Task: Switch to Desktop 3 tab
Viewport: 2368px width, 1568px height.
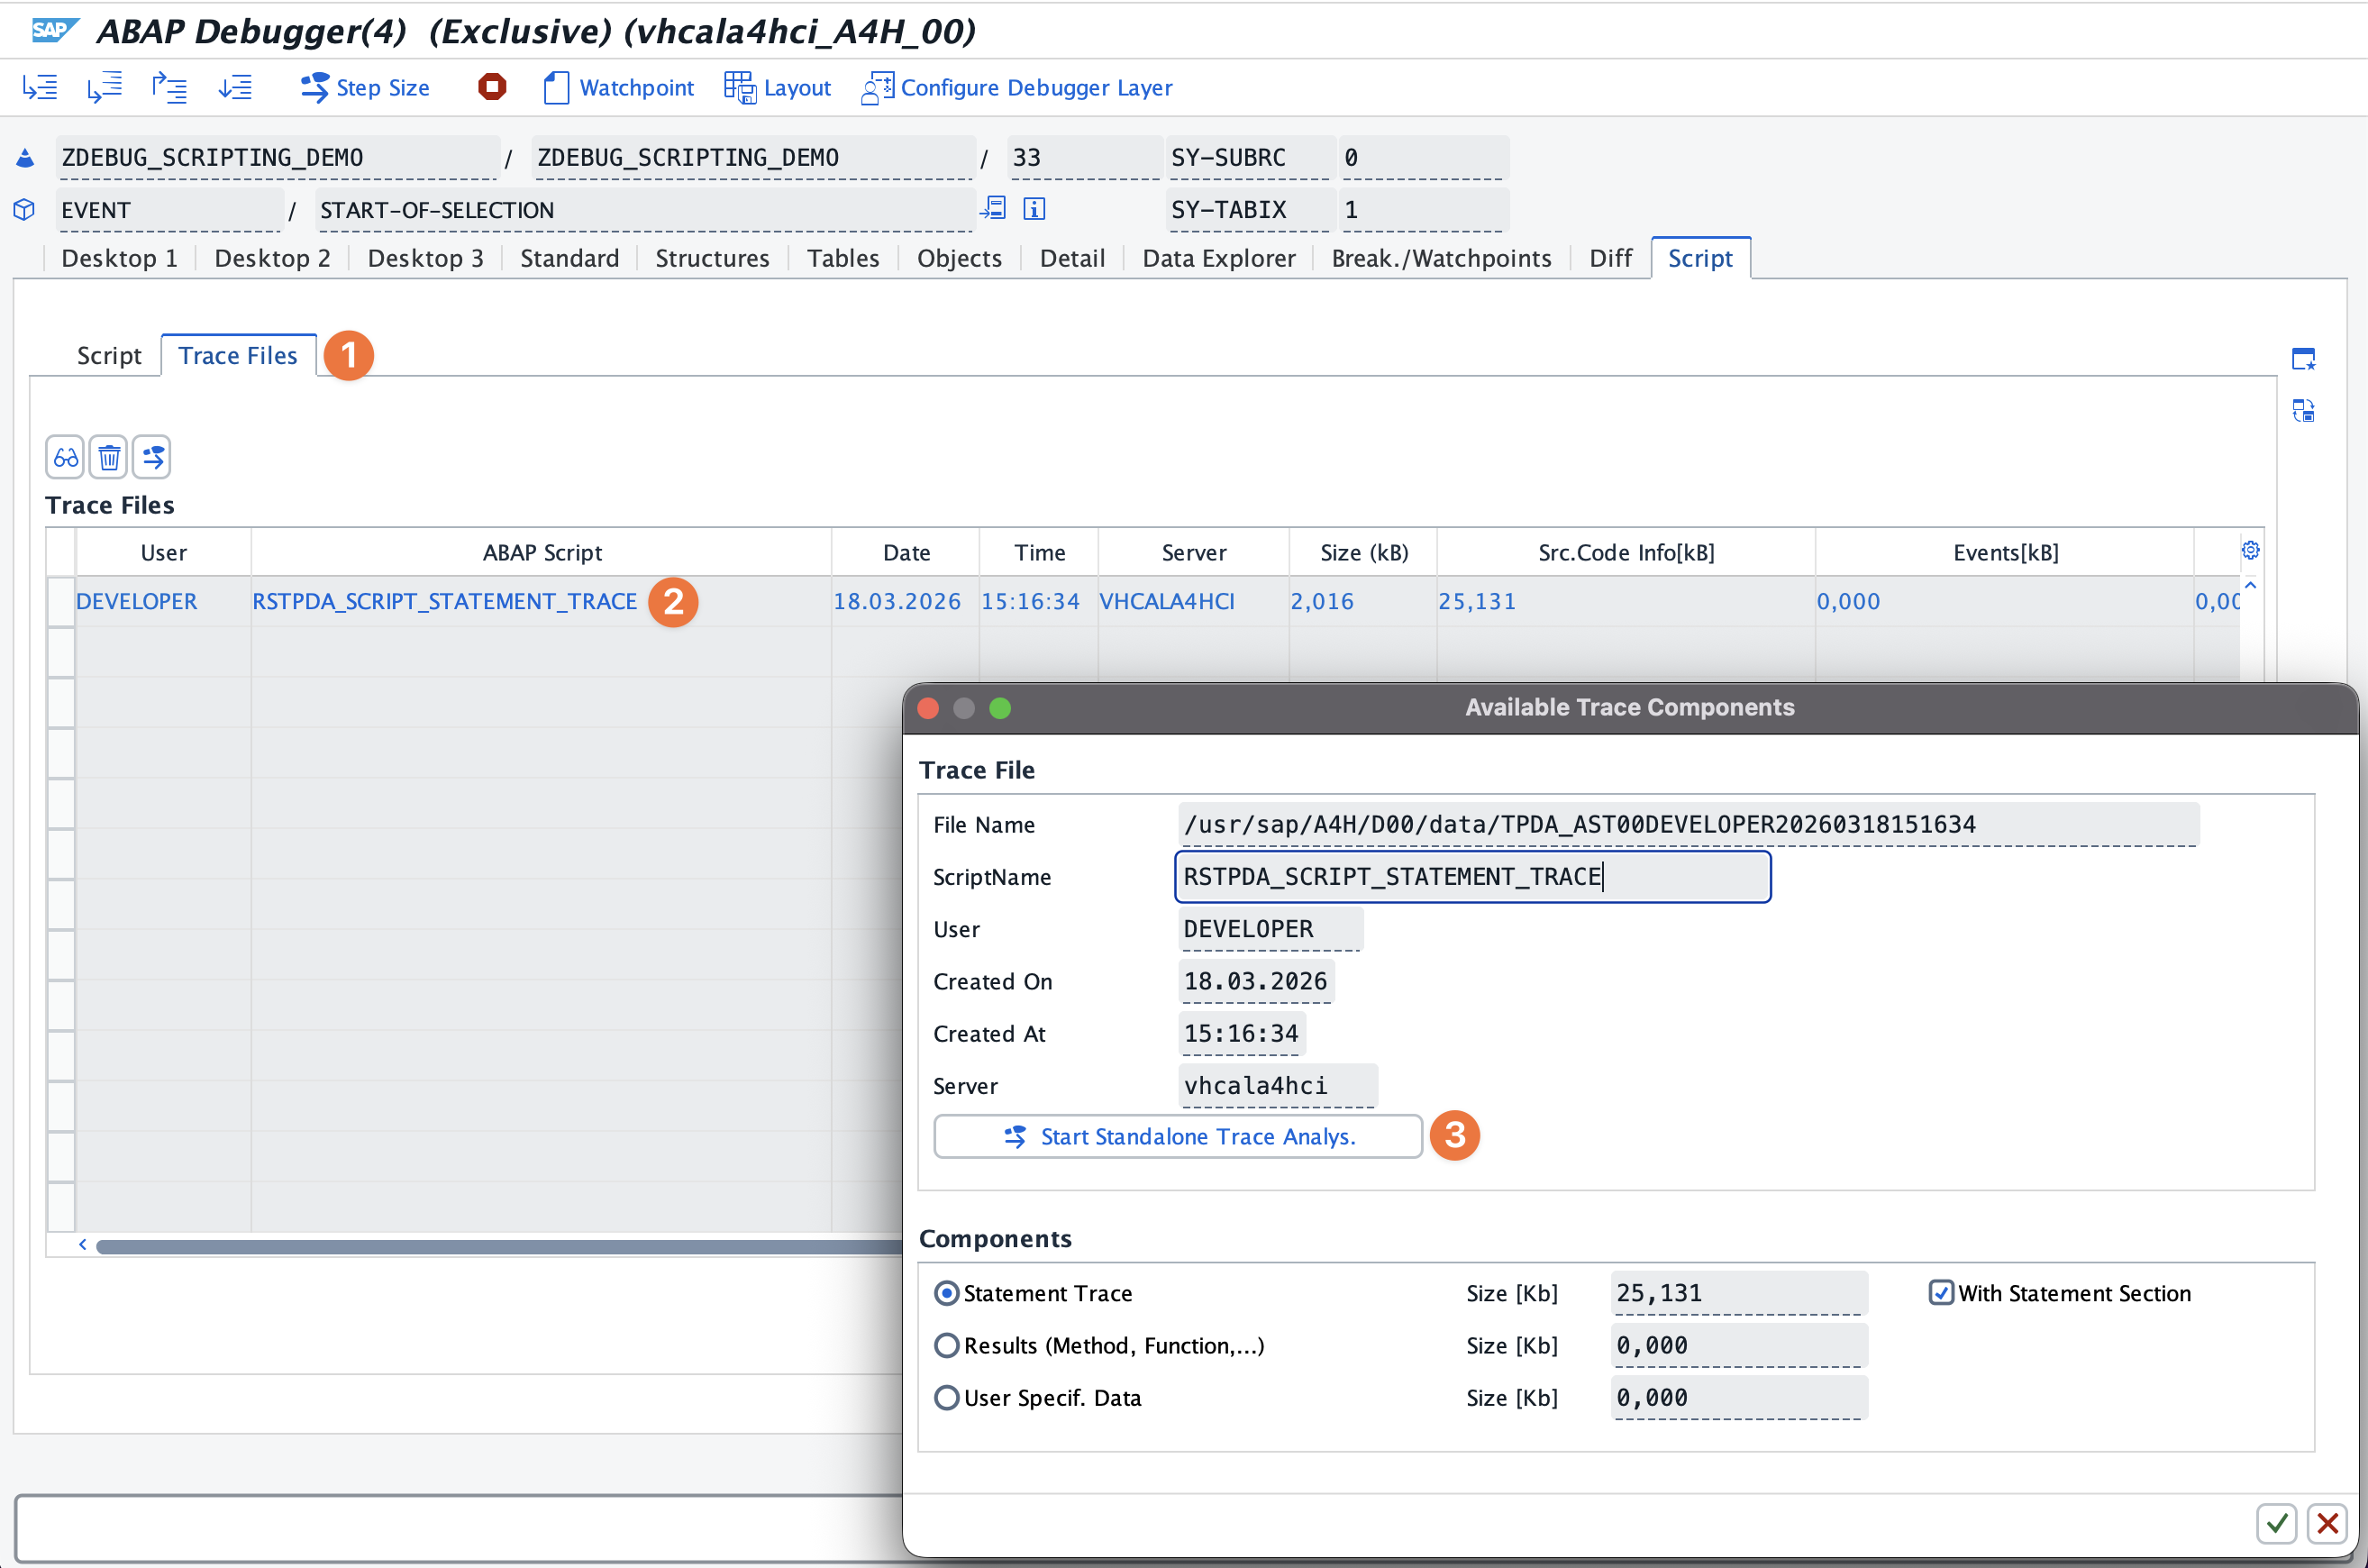Action: coord(425,258)
